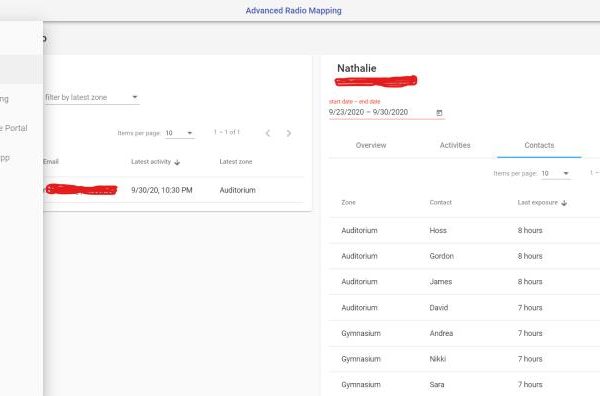Viewport: 600px width, 396px height.
Task: Click the Zone column header in contacts
Action: 348,202
